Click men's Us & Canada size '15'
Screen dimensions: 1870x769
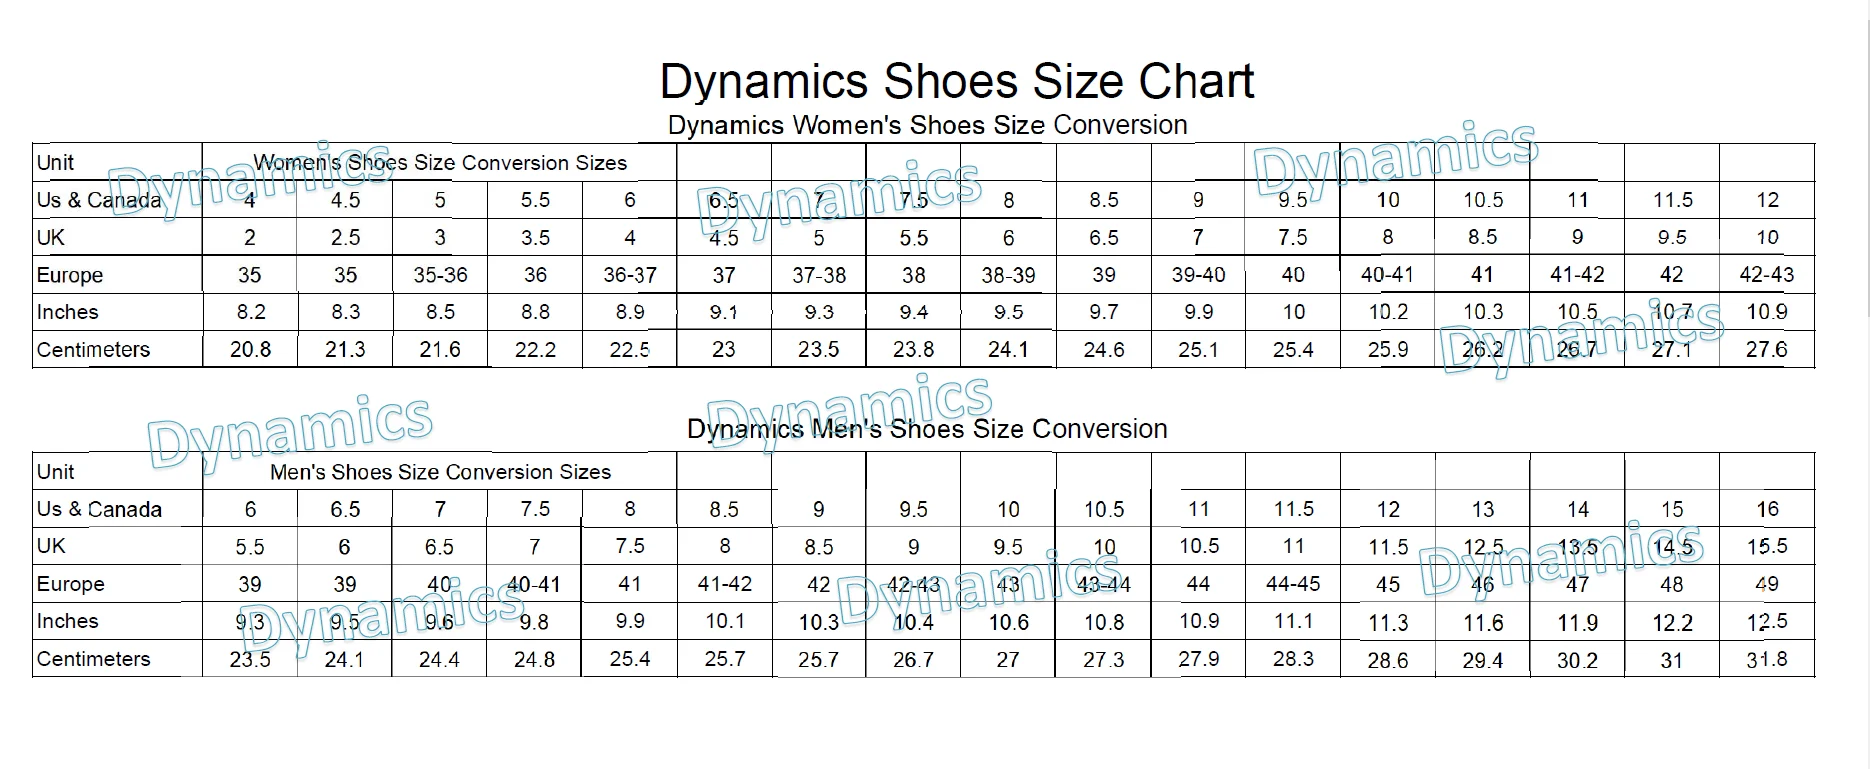[1672, 509]
